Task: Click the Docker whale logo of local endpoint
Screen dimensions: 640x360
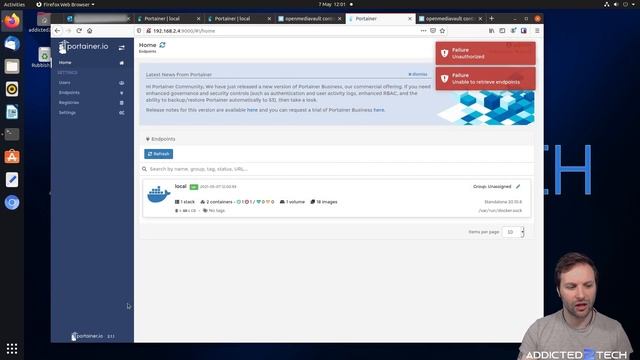Action: pos(159,194)
